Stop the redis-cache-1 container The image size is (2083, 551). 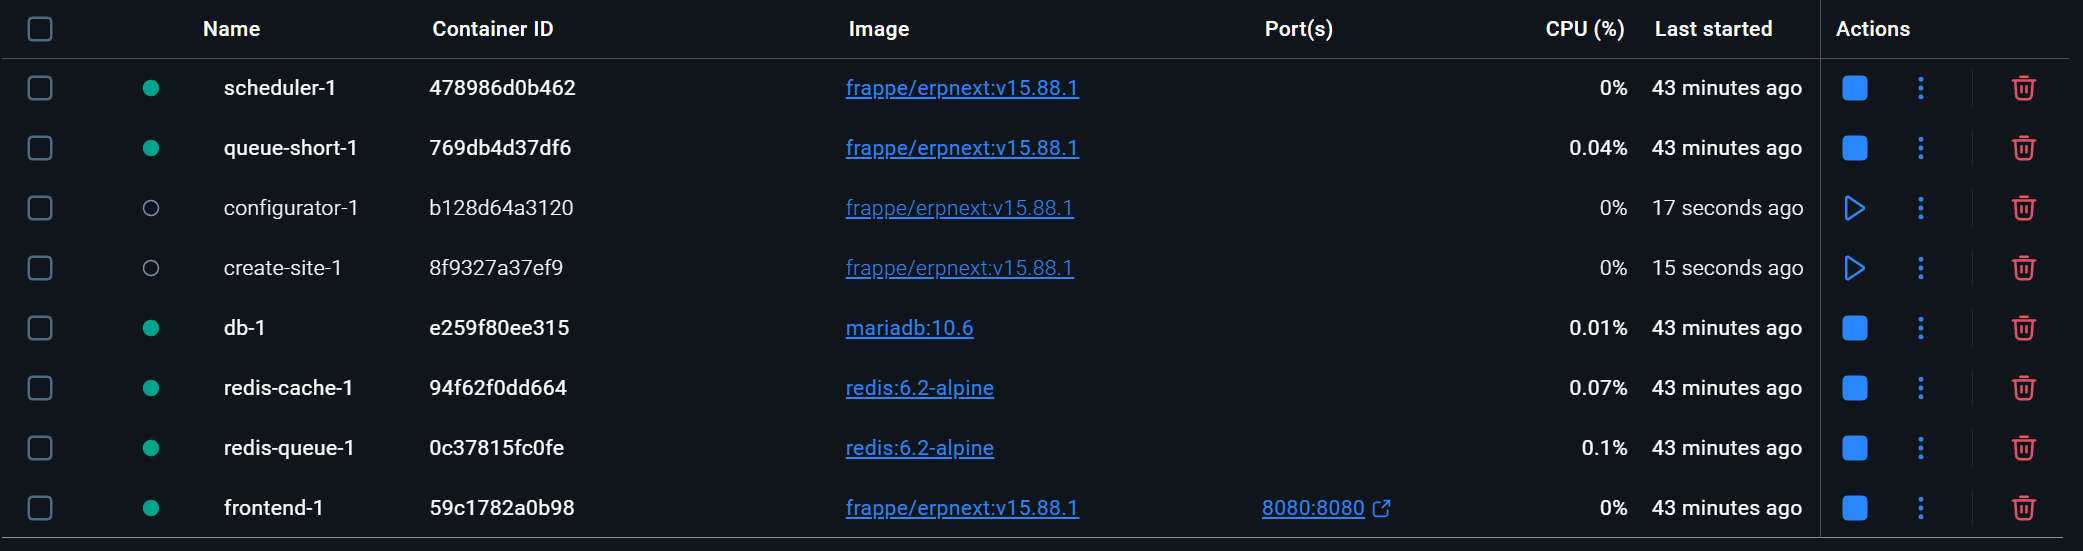pos(1854,388)
